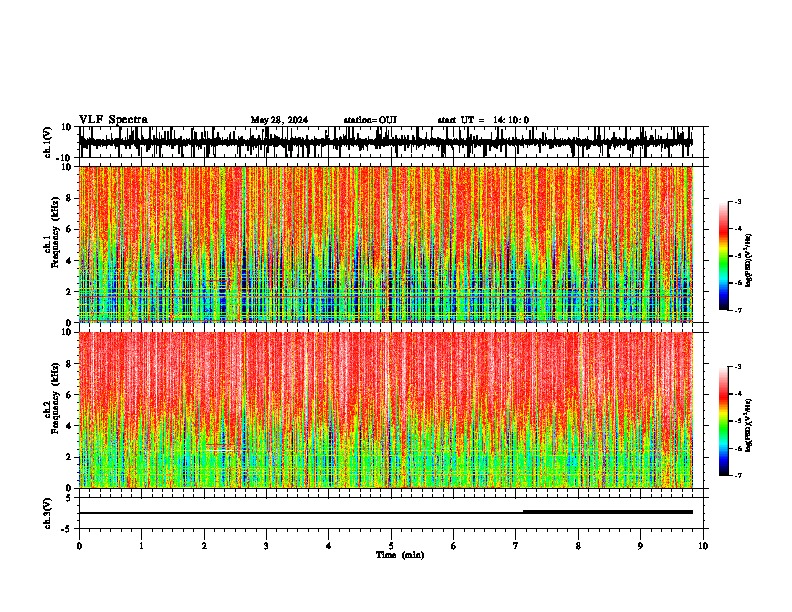
Task: Click time axis tick label "5"
Action: pos(391,546)
